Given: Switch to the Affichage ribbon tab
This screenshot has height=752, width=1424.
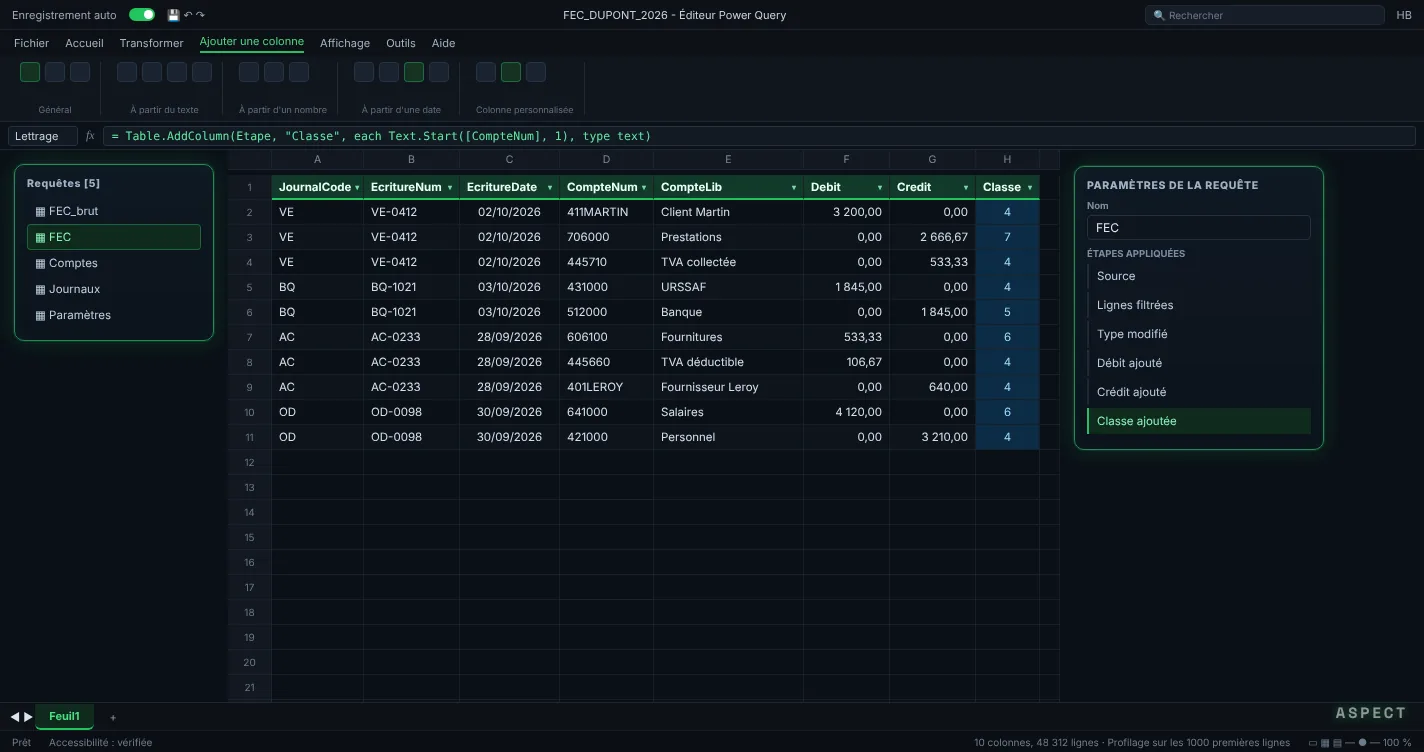Looking at the screenshot, I should coord(345,43).
